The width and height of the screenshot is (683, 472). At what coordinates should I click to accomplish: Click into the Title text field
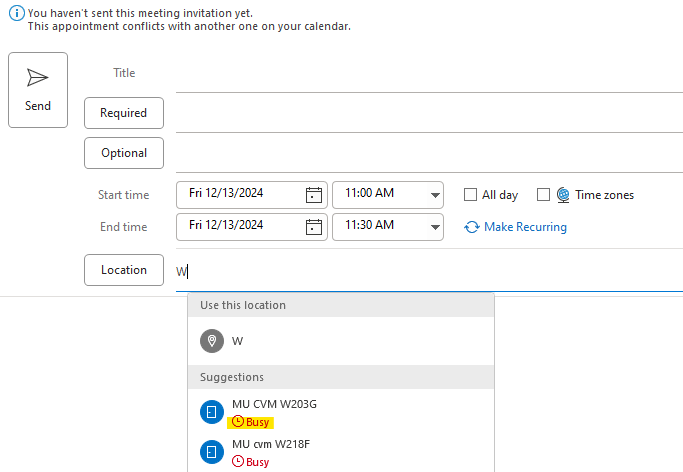tap(429, 73)
